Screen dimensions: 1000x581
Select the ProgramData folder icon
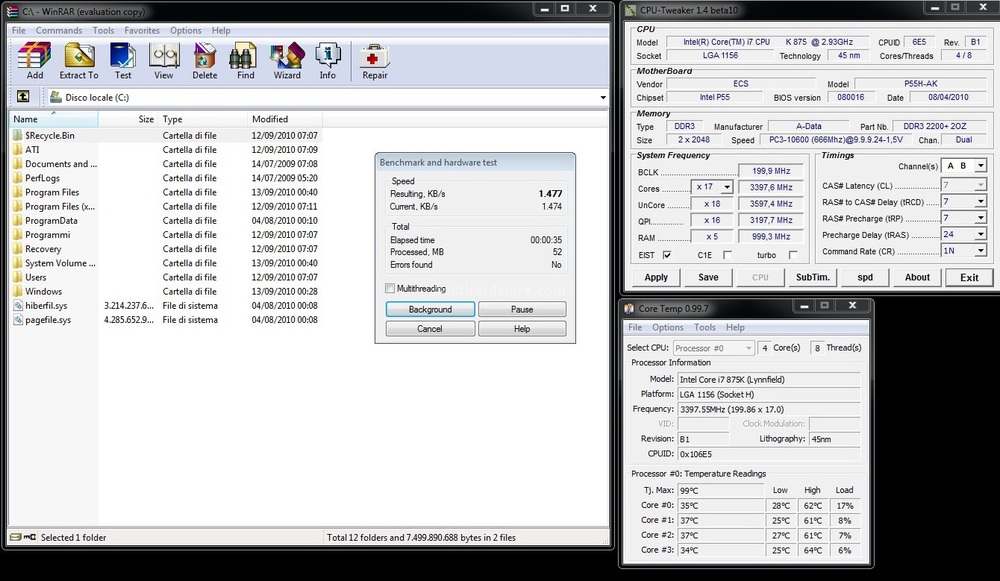pos(18,220)
